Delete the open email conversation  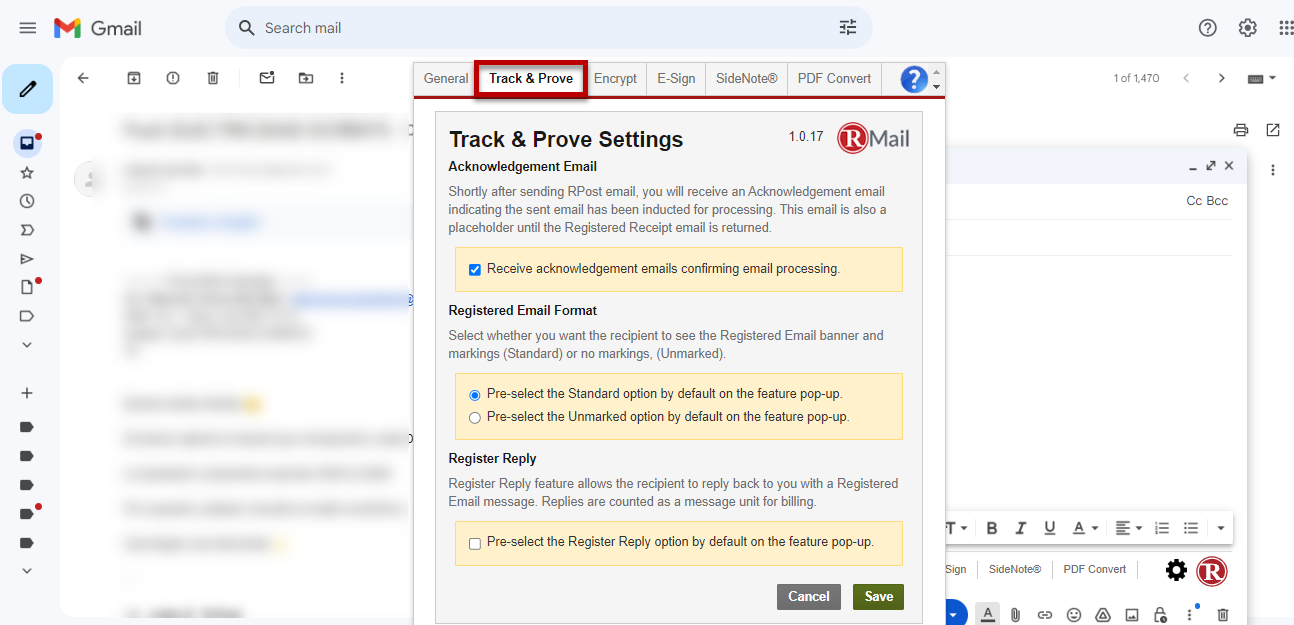pos(213,78)
